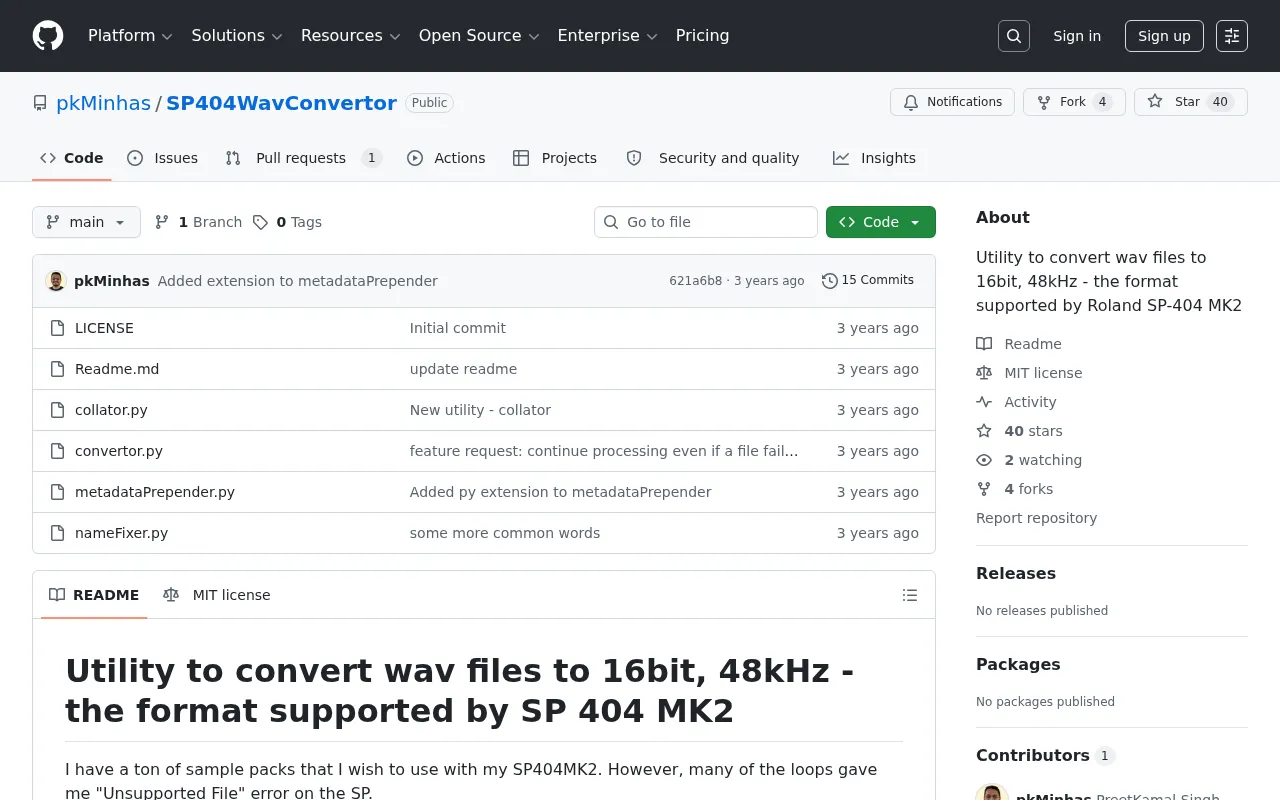
Task: Open the collator.py file
Action: point(111,410)
